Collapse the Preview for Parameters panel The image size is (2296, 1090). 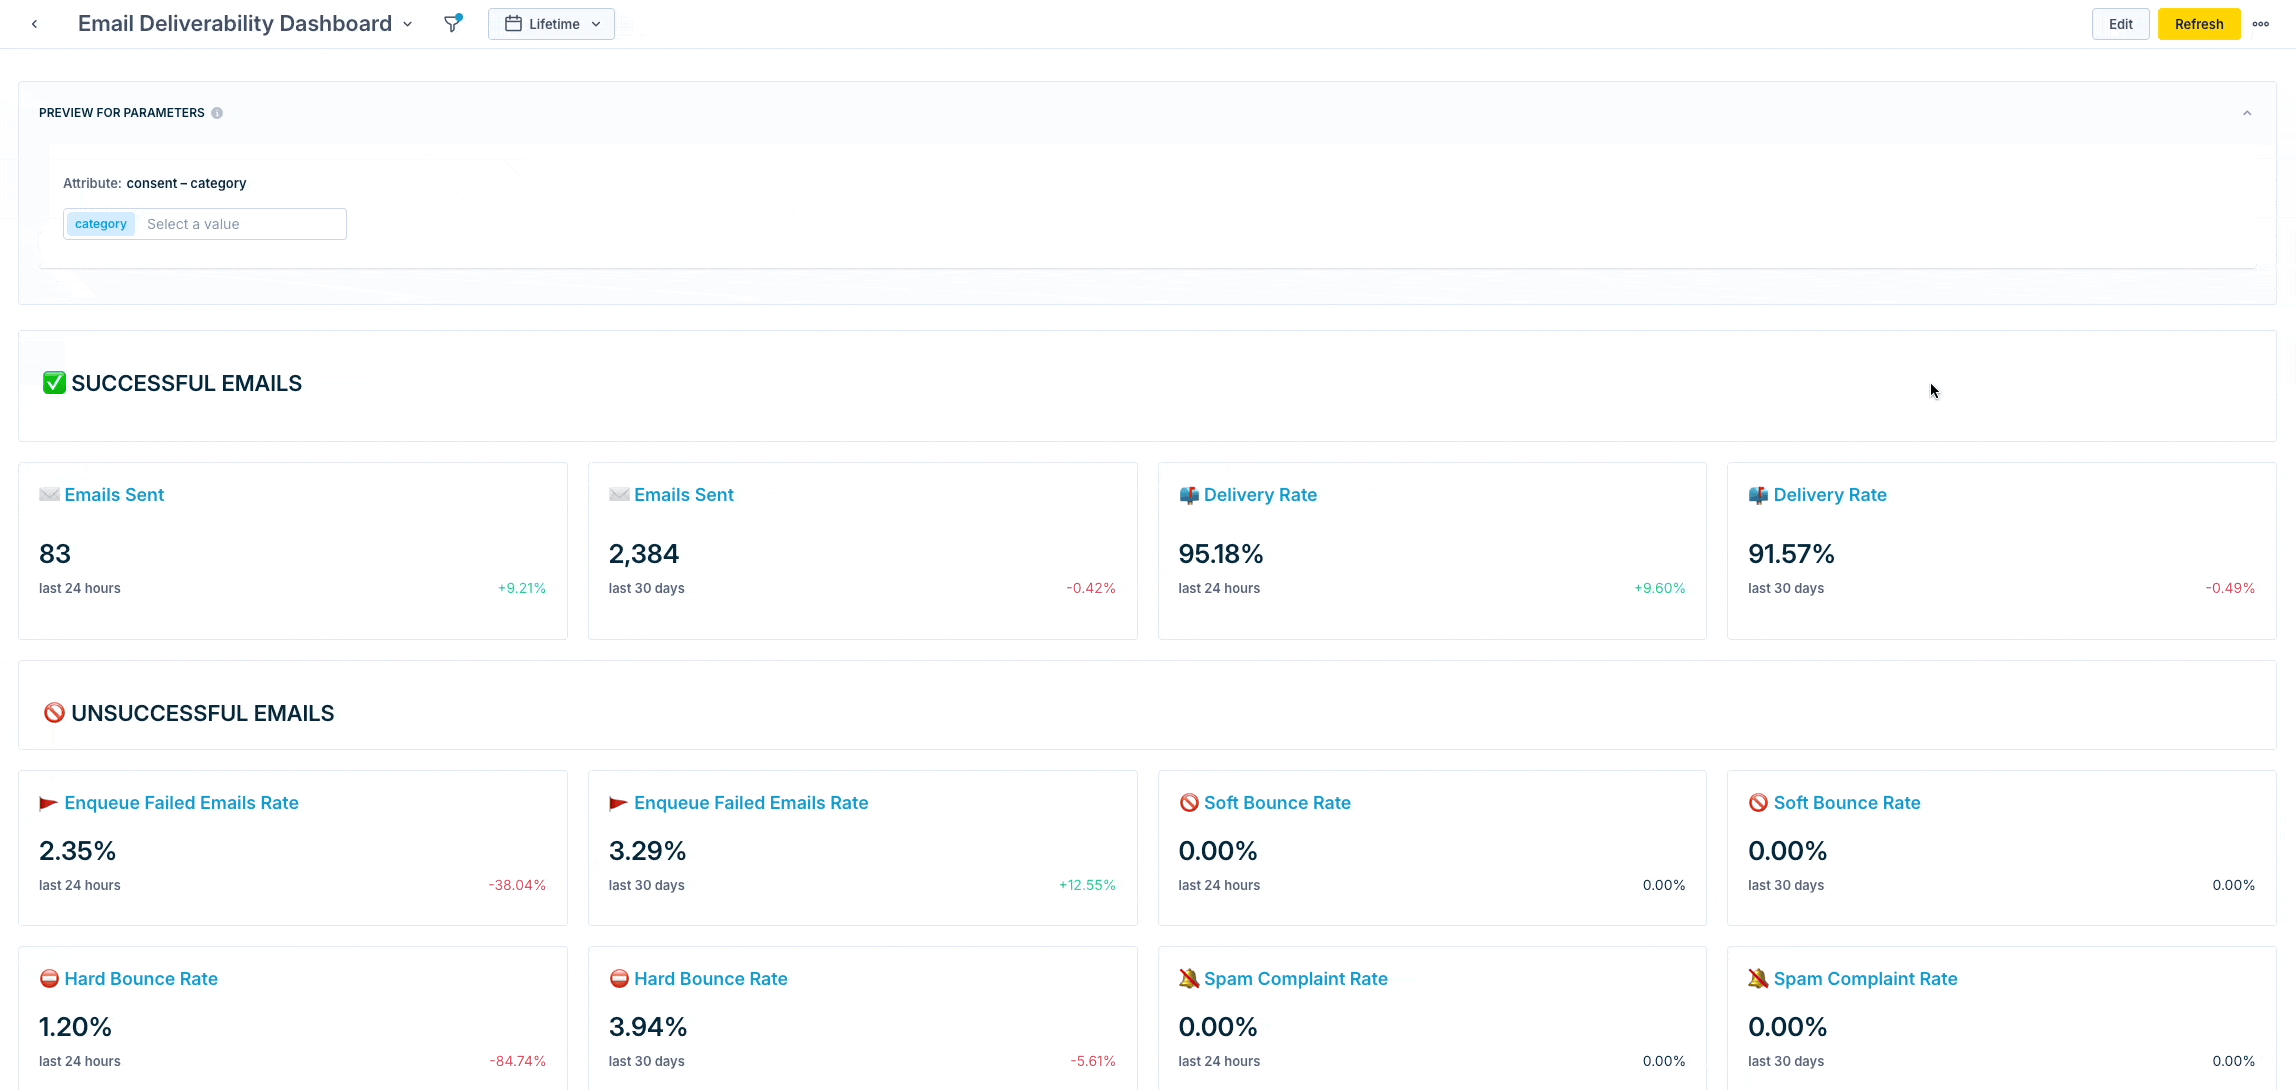2247,113
